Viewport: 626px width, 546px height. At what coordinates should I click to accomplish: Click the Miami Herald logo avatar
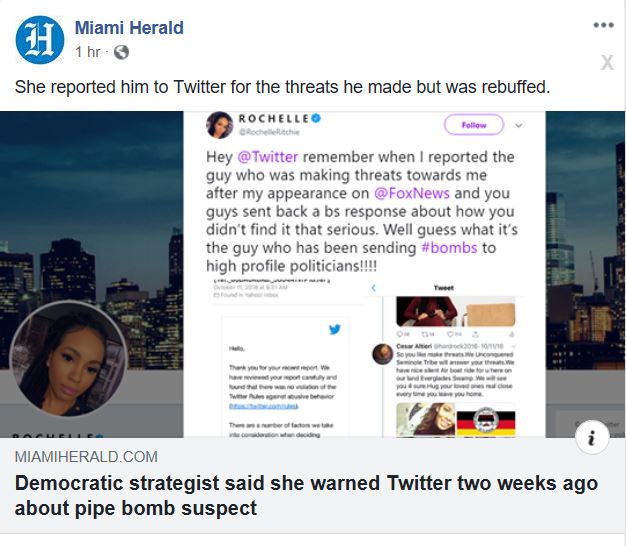pos(40,40)
